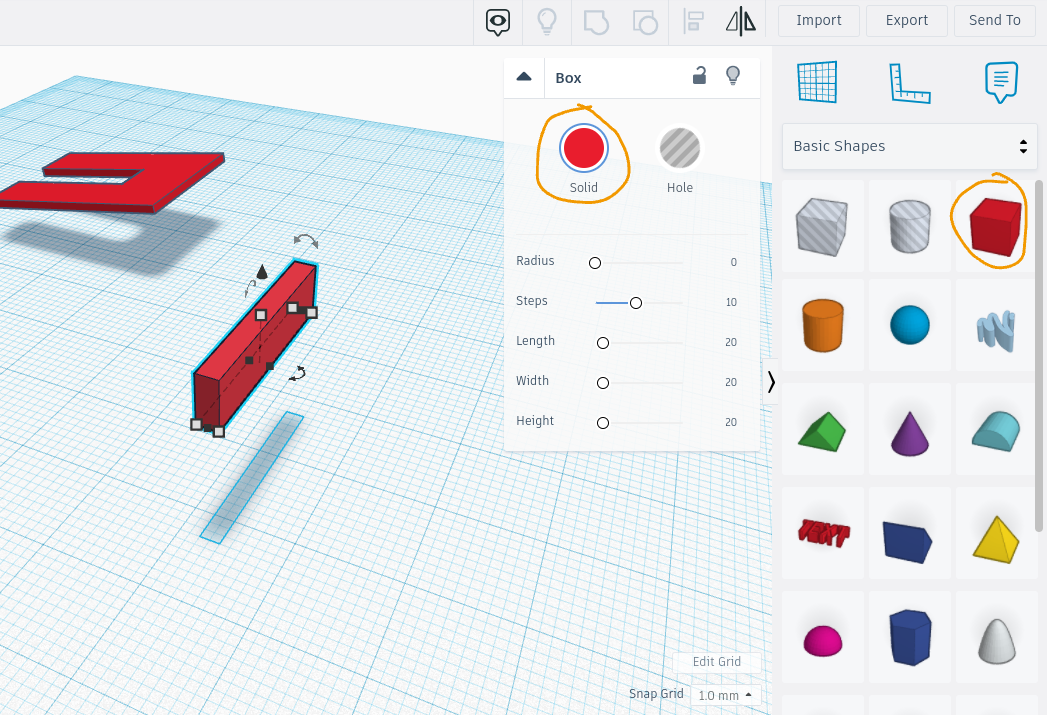This screenshot has width=1047, height=715.
Task: Pick the magenta Half Sphere shape
Action: tap(823, 641)
